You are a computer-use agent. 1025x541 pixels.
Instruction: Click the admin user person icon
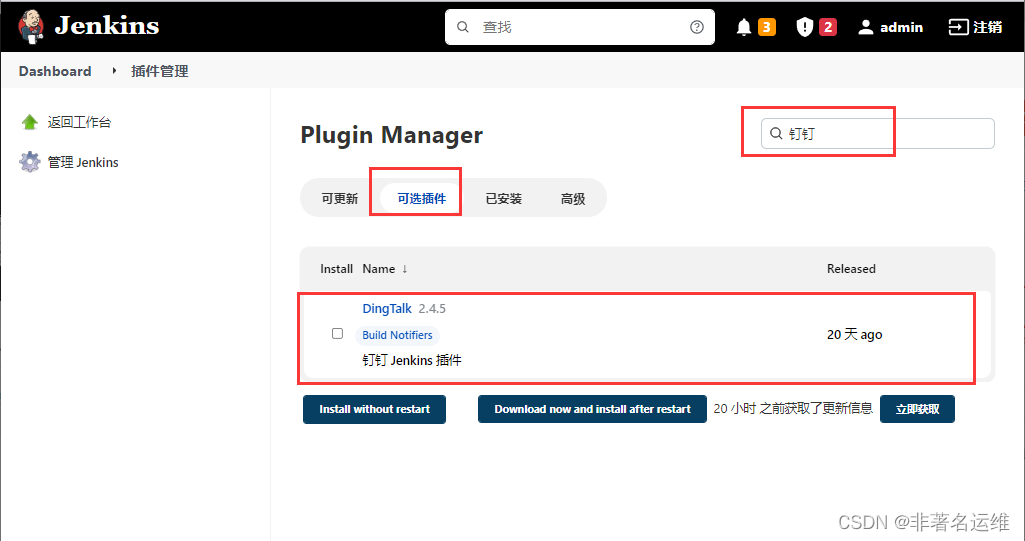[x=865, y=27]
